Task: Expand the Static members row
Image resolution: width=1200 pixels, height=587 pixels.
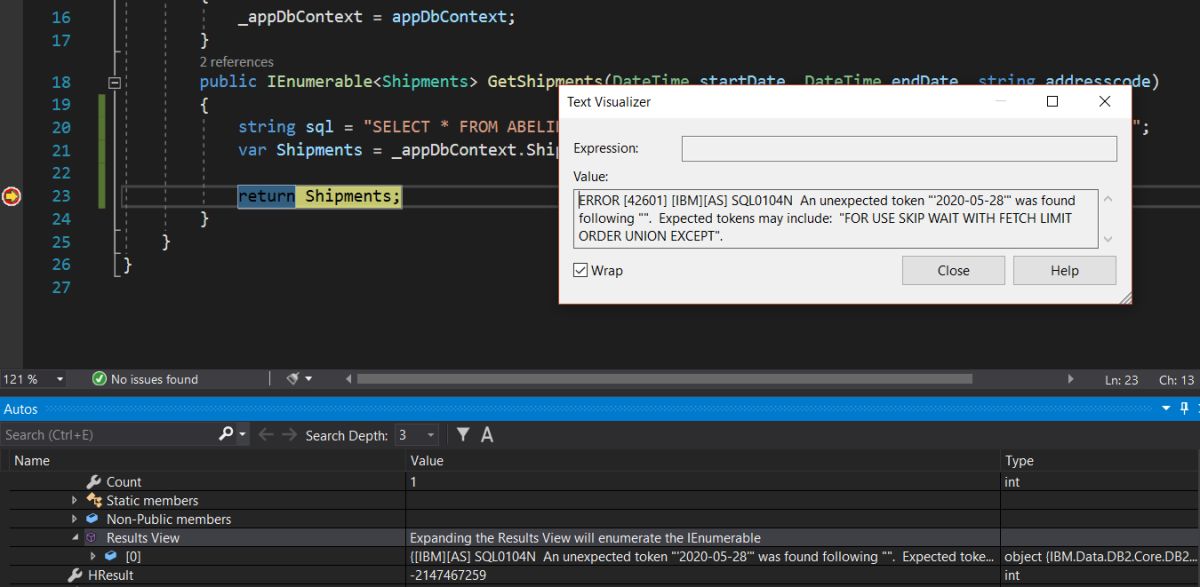Action: pos(75,500)
